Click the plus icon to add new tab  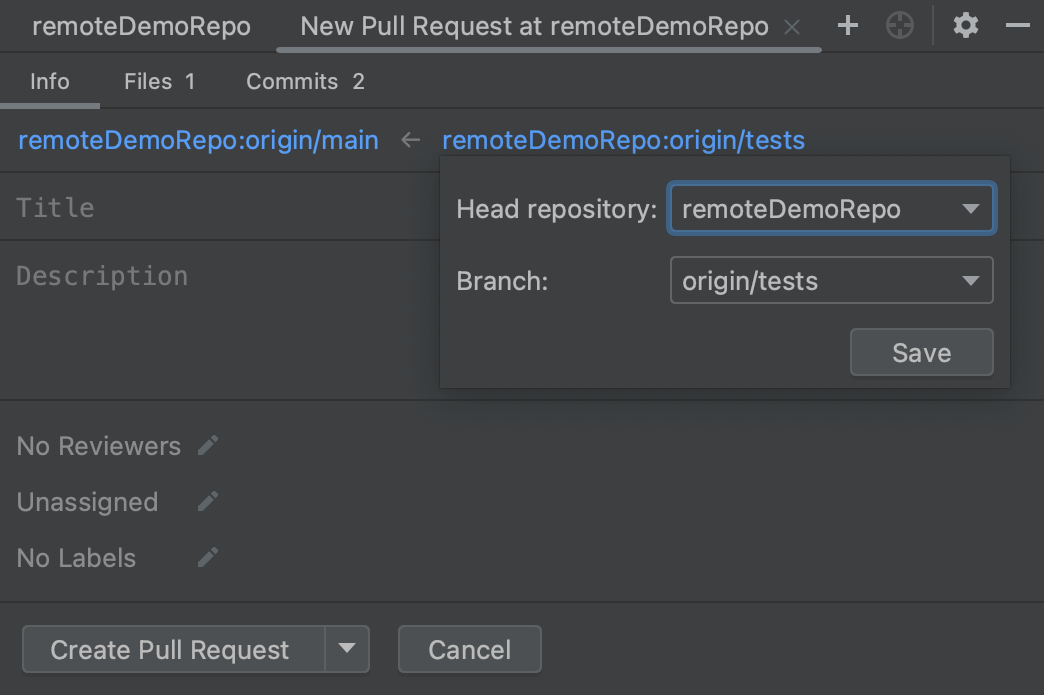pyautogui.click(x=848, y=26)
